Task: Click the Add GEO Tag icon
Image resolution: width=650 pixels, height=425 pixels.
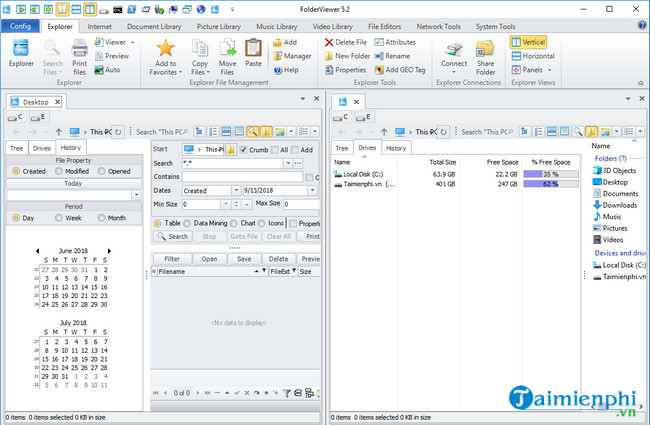Action: (x=379, y=70)
